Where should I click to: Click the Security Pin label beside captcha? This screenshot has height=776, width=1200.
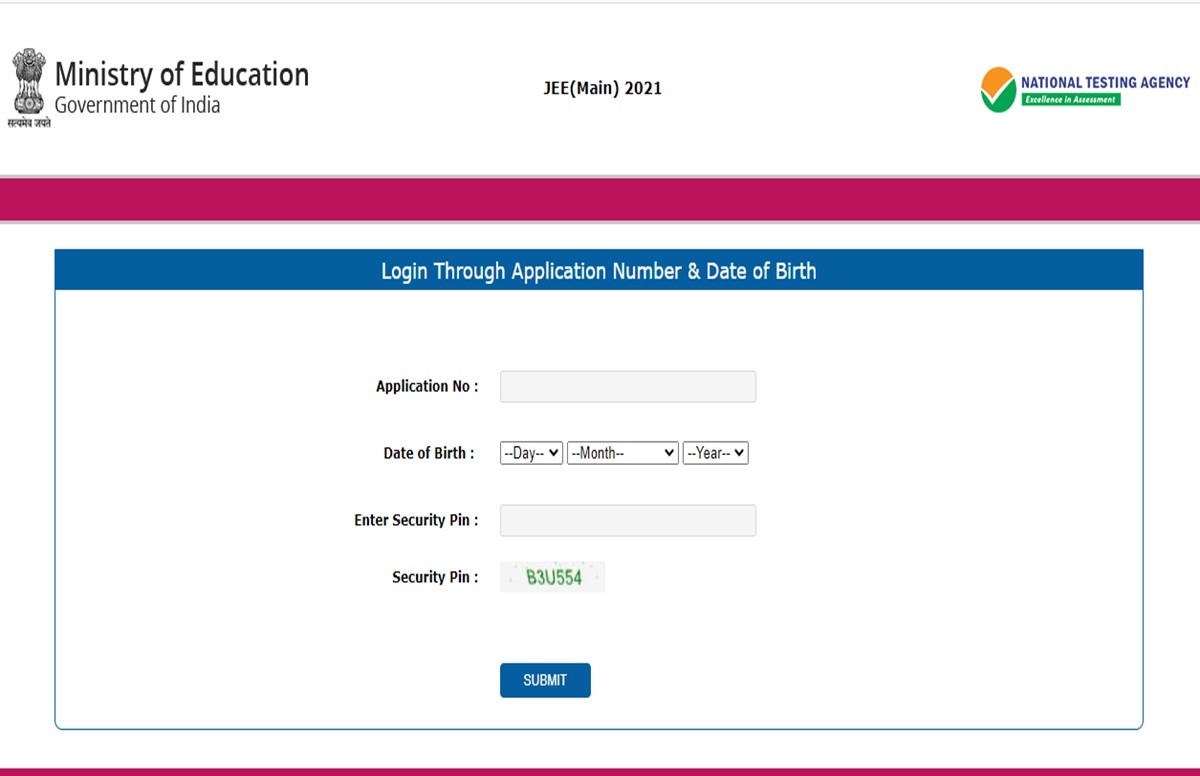(435, 577)
